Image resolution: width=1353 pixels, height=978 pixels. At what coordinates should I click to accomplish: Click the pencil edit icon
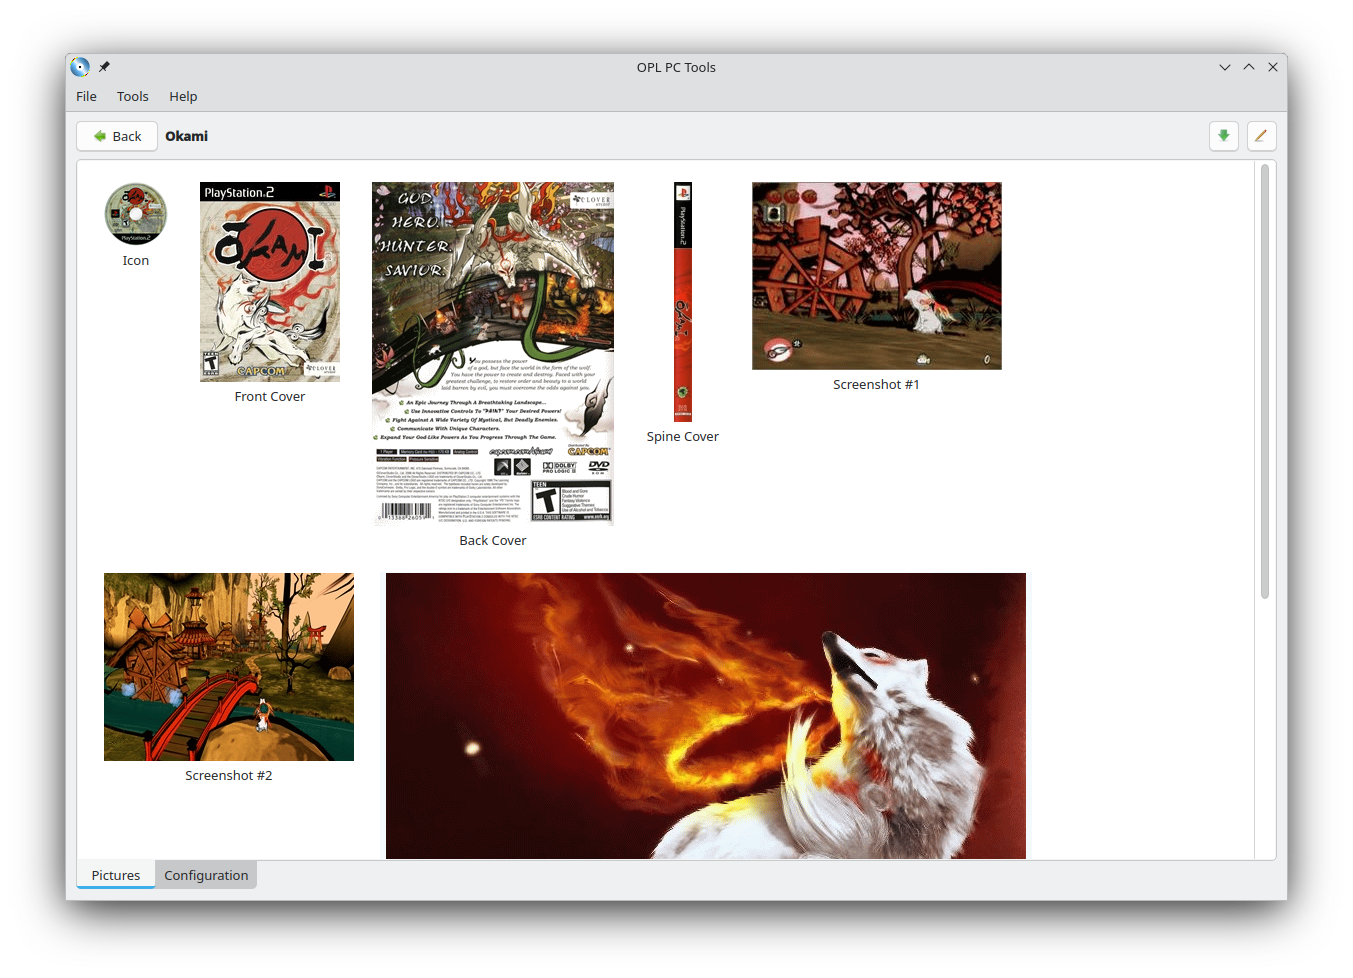[1261, 136]
